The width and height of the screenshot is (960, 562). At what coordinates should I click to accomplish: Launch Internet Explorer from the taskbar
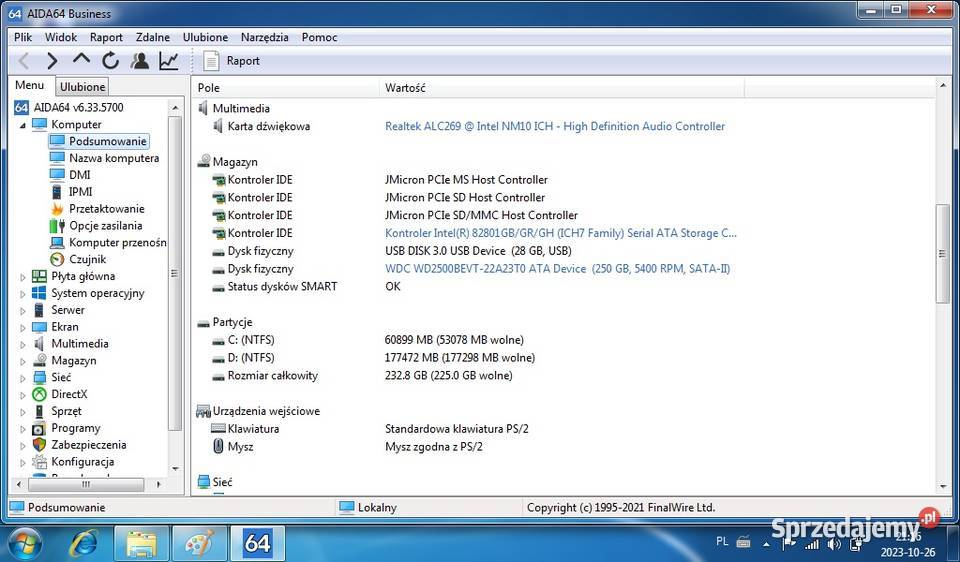(x=83, y=544)
